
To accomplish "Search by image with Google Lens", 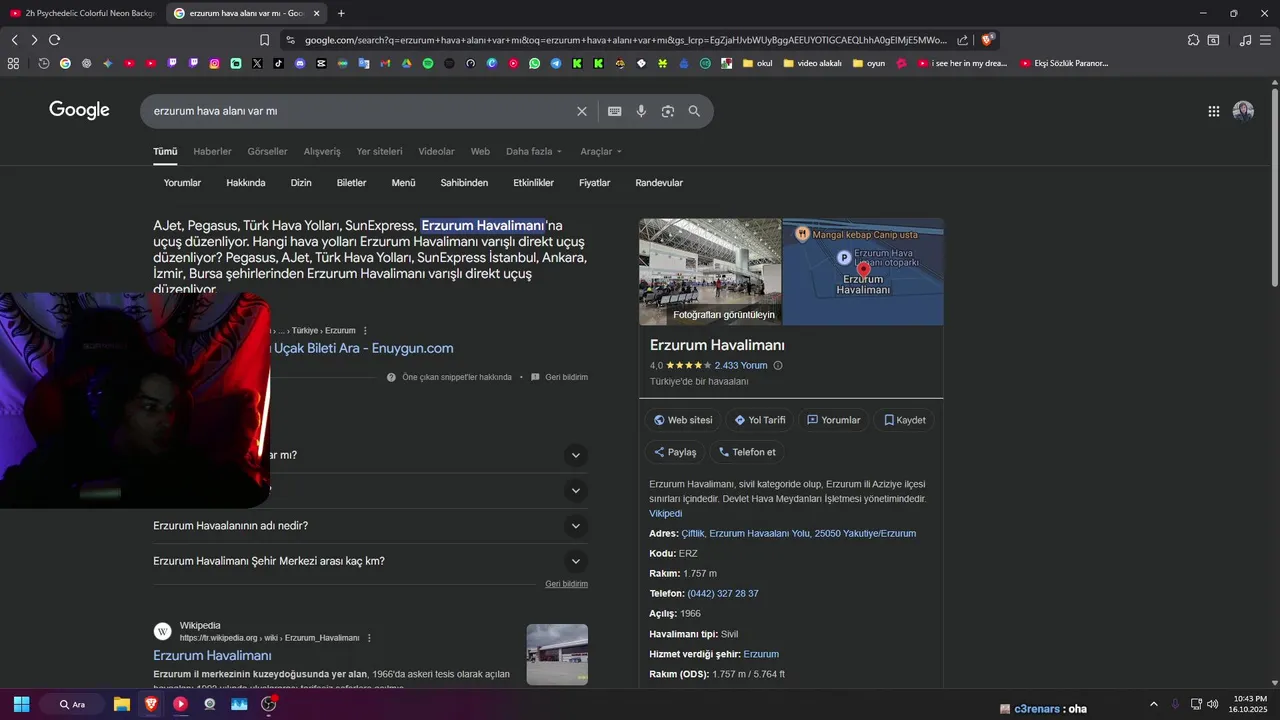I will click(x=668, y=111).
